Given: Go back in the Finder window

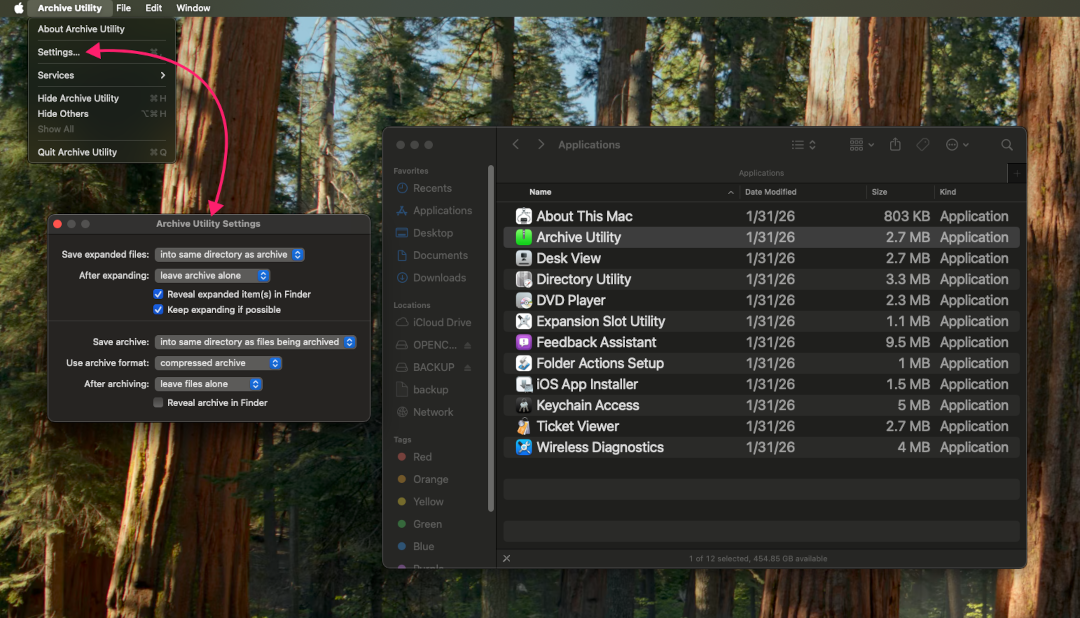Looking at the screenshot, I should (515, 145).
